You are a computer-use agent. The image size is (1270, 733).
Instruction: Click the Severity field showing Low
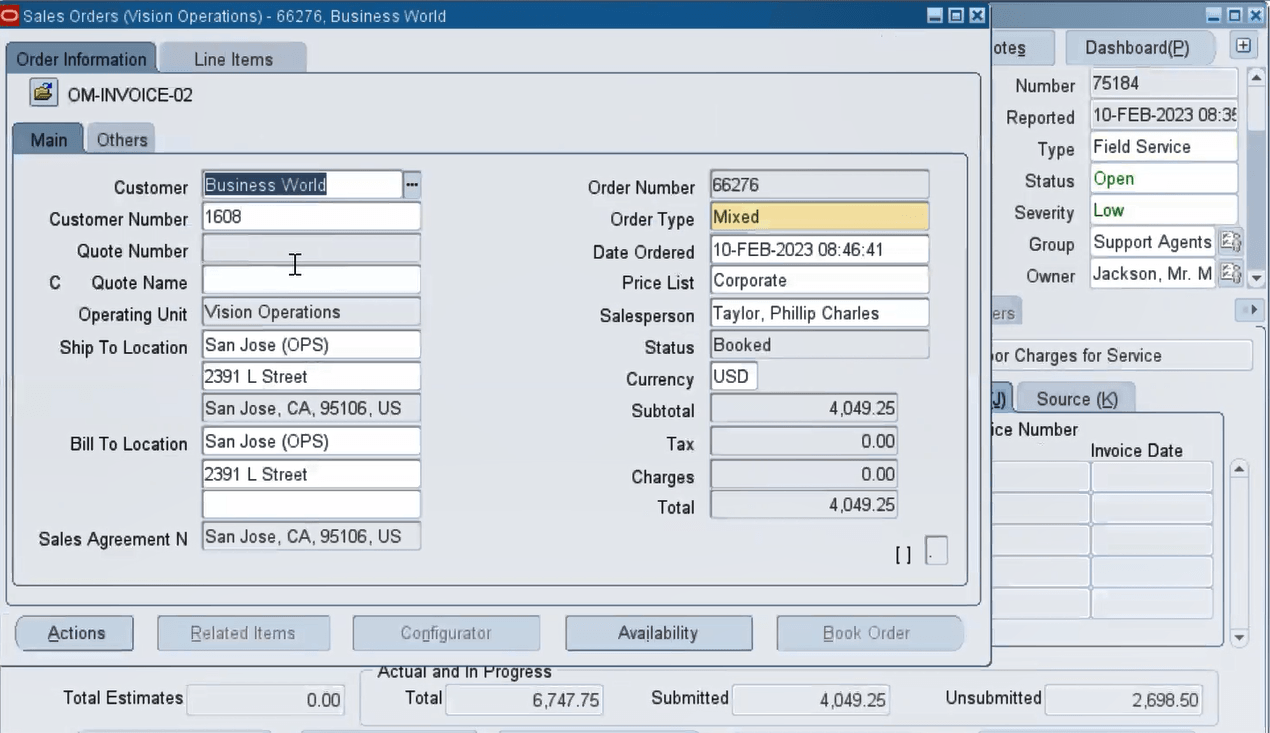click(1163, 211)
